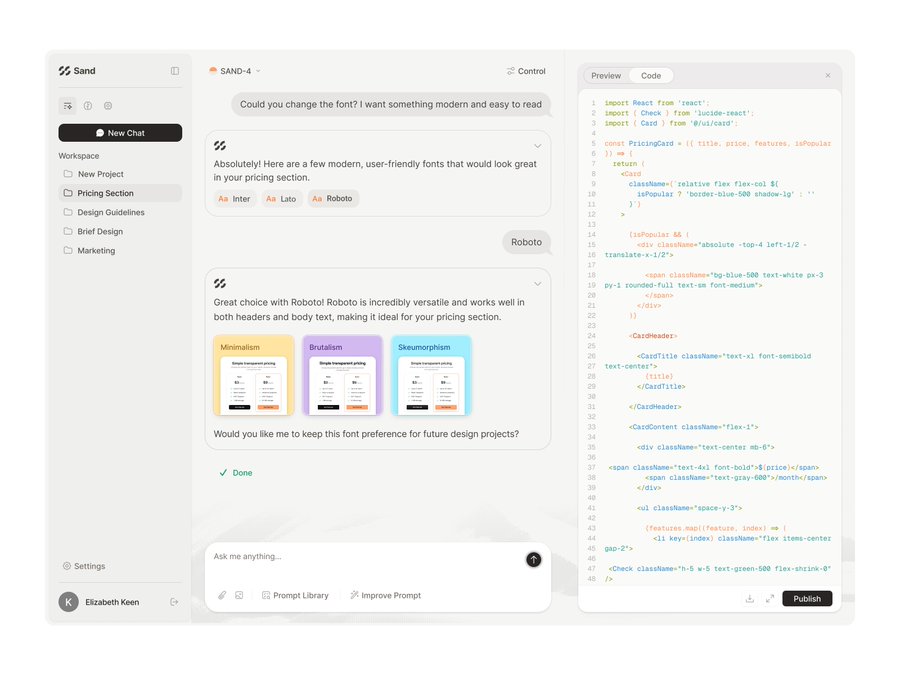Open the Control options
900x675 pixels.
[x=526, y=71]
